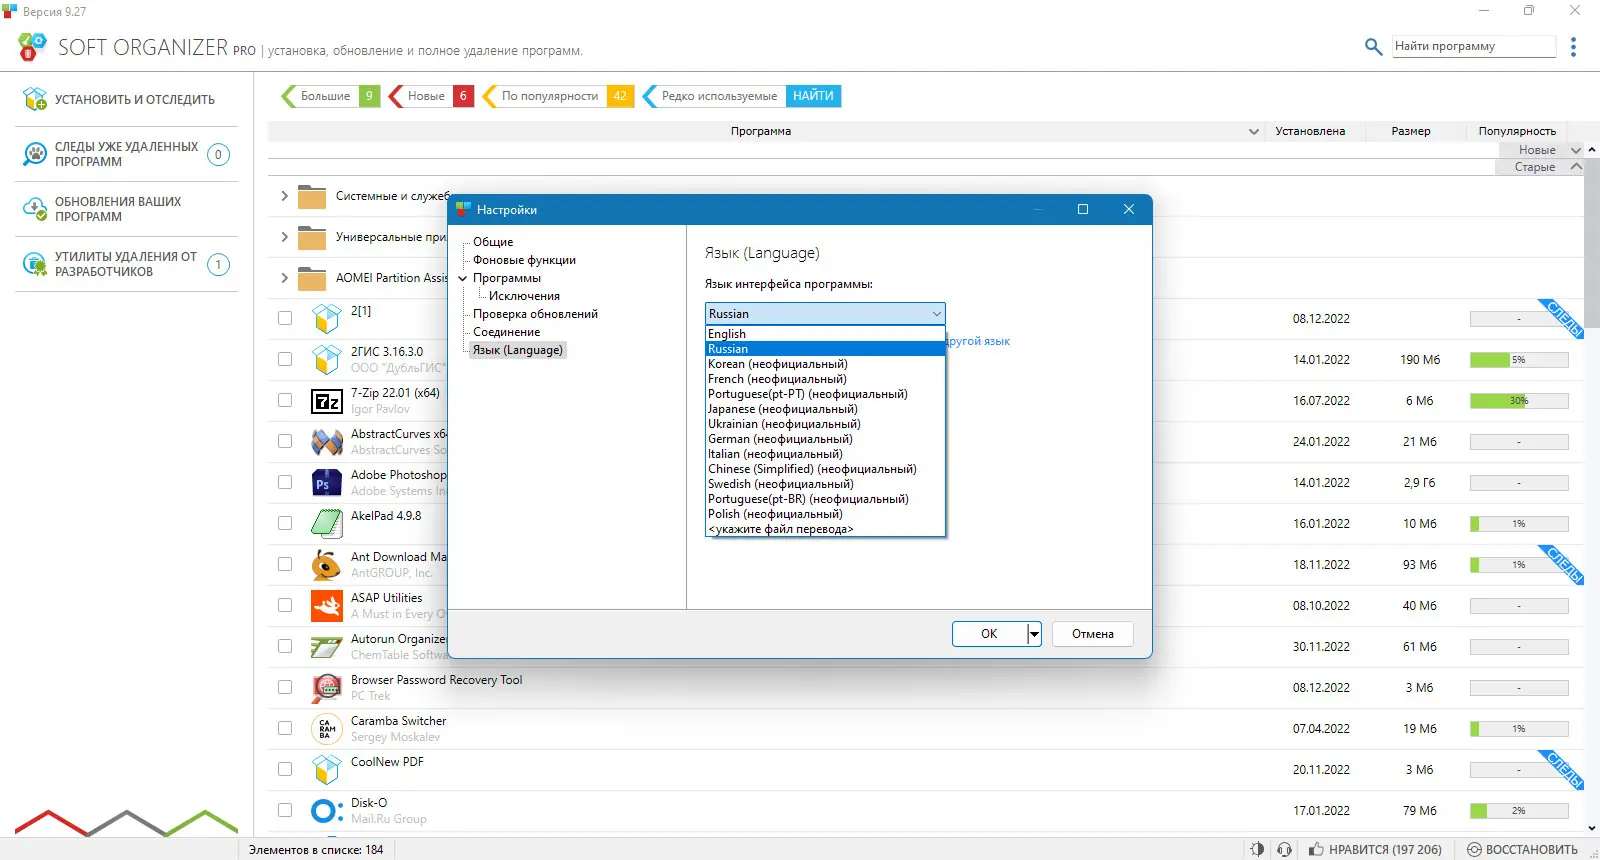Click the developer uninstall utilities icon
Screen dimensions: 1600x860
[35, 264]
